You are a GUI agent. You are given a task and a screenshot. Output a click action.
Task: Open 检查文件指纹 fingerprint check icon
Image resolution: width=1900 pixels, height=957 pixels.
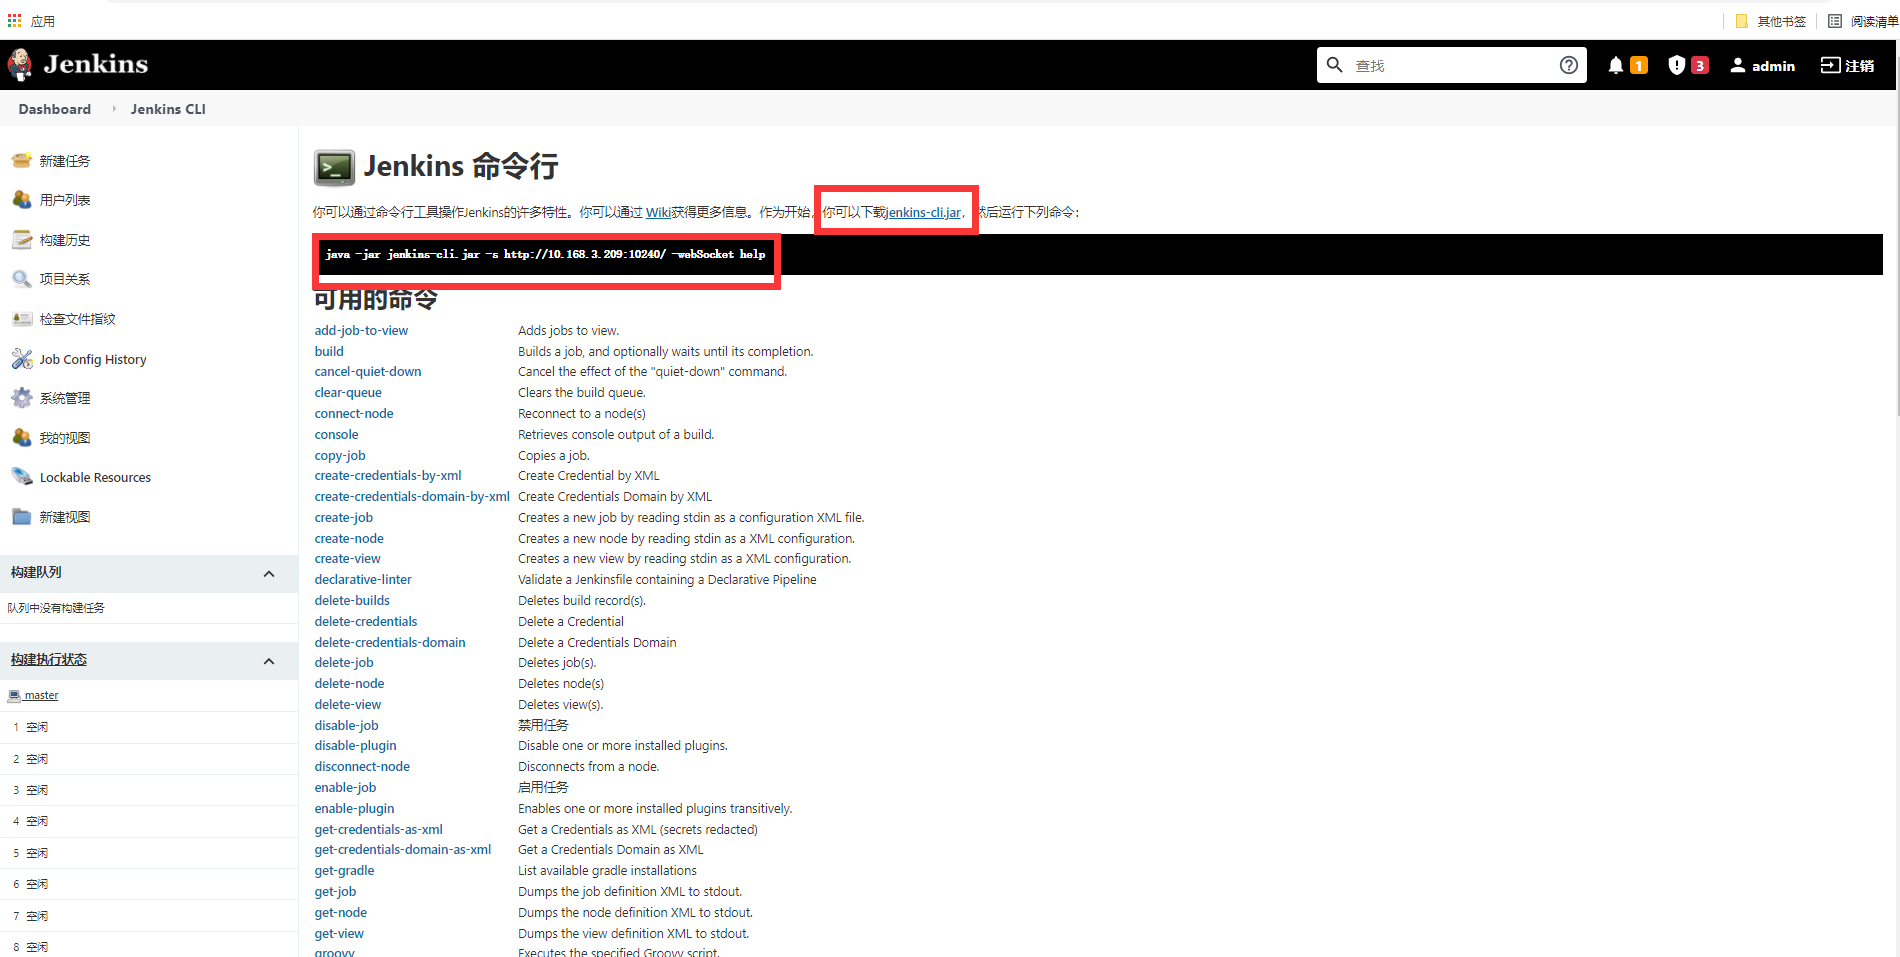tap(22, 318)
